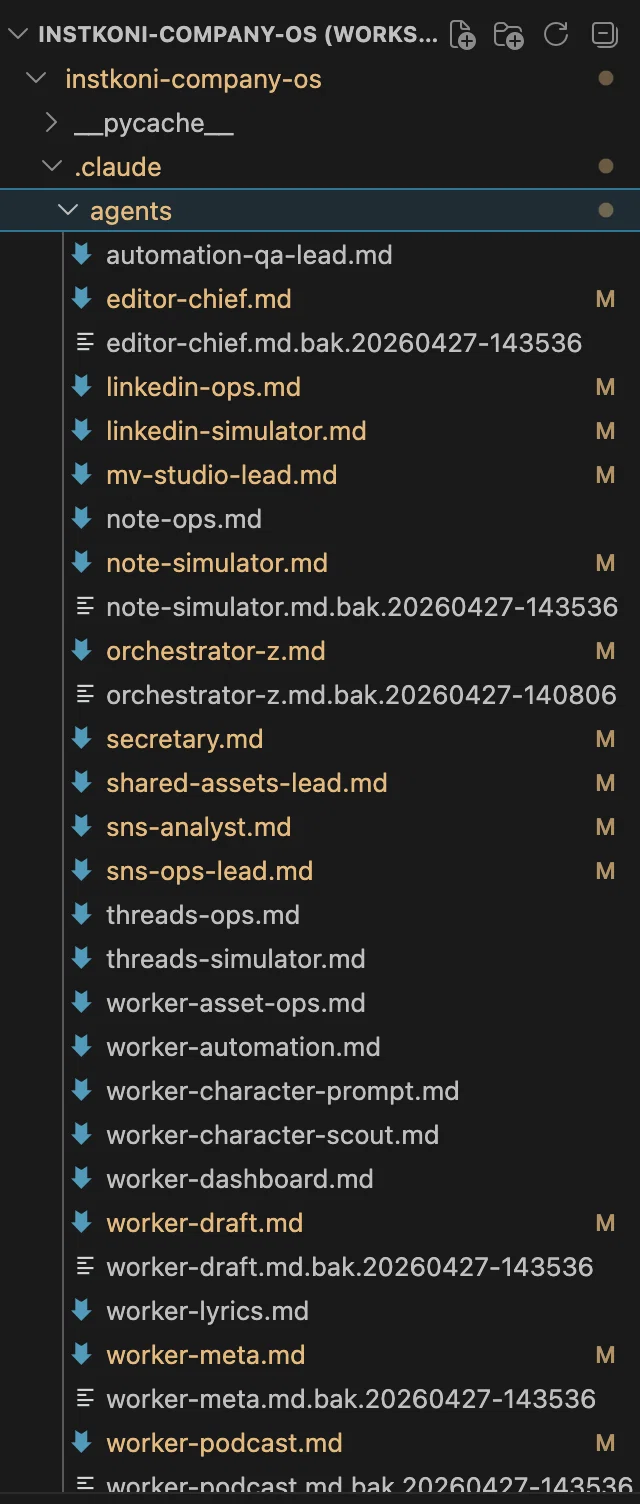Collapse the instkoni-company-os root folder

36,79
